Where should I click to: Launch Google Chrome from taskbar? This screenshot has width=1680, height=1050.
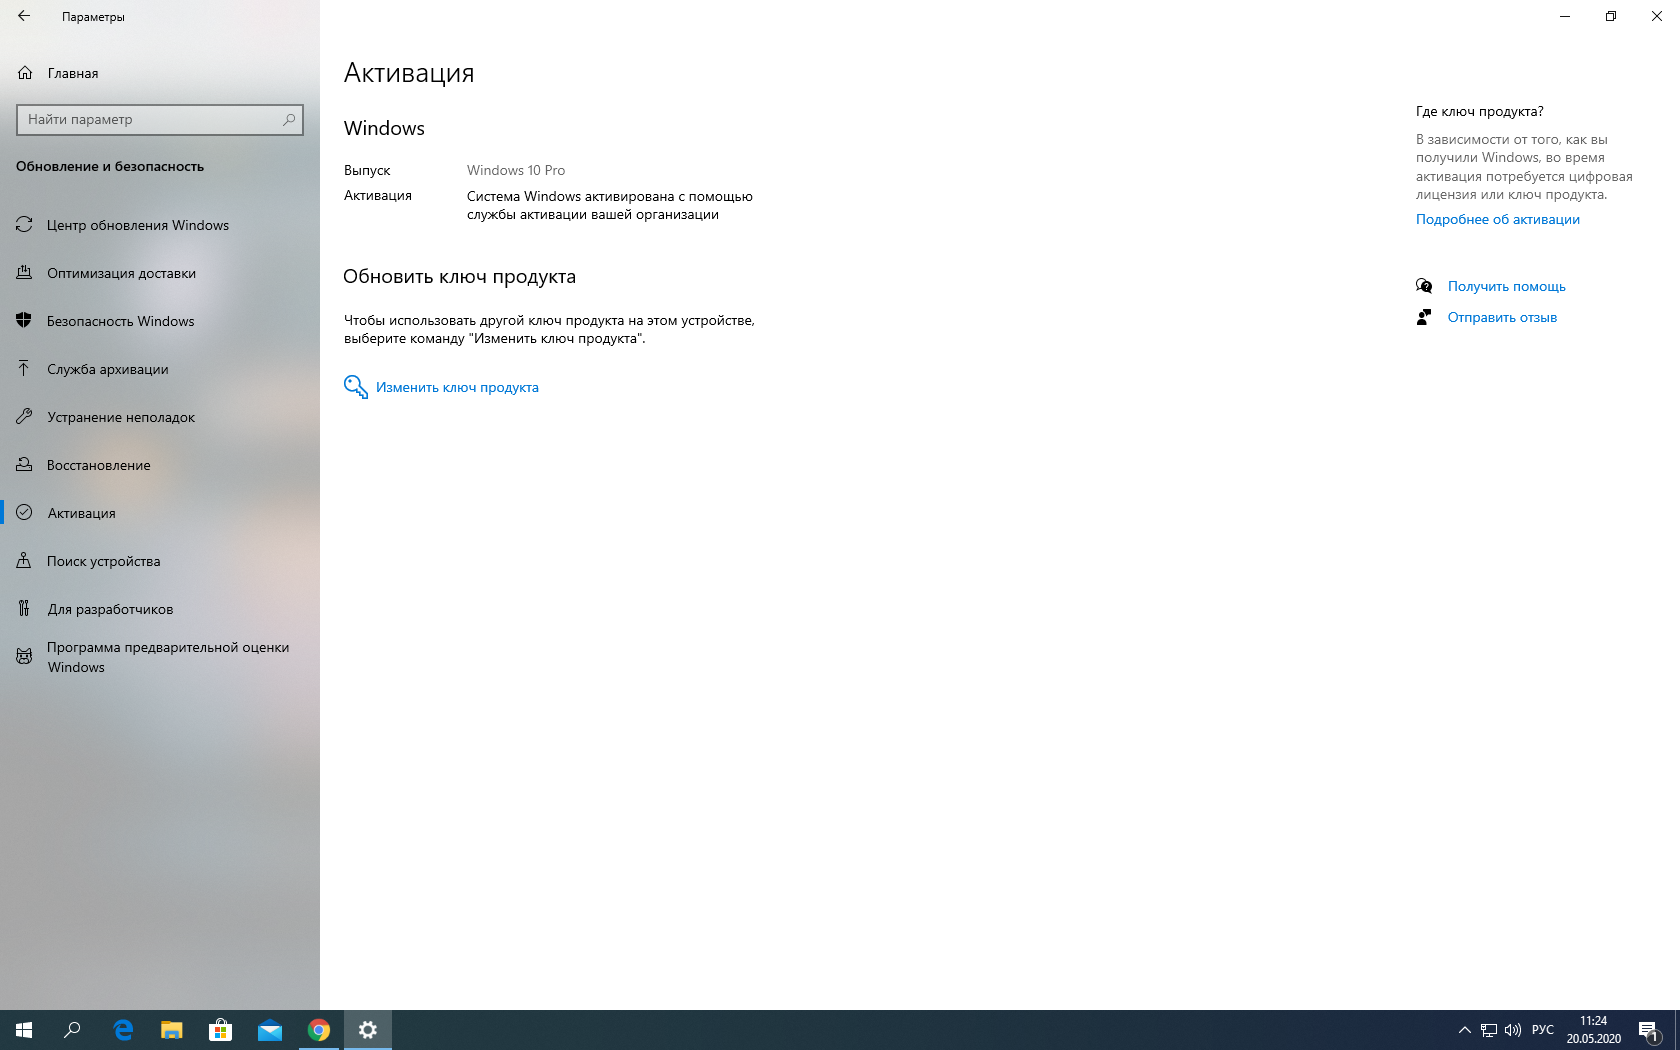(x=319, y=1030)
